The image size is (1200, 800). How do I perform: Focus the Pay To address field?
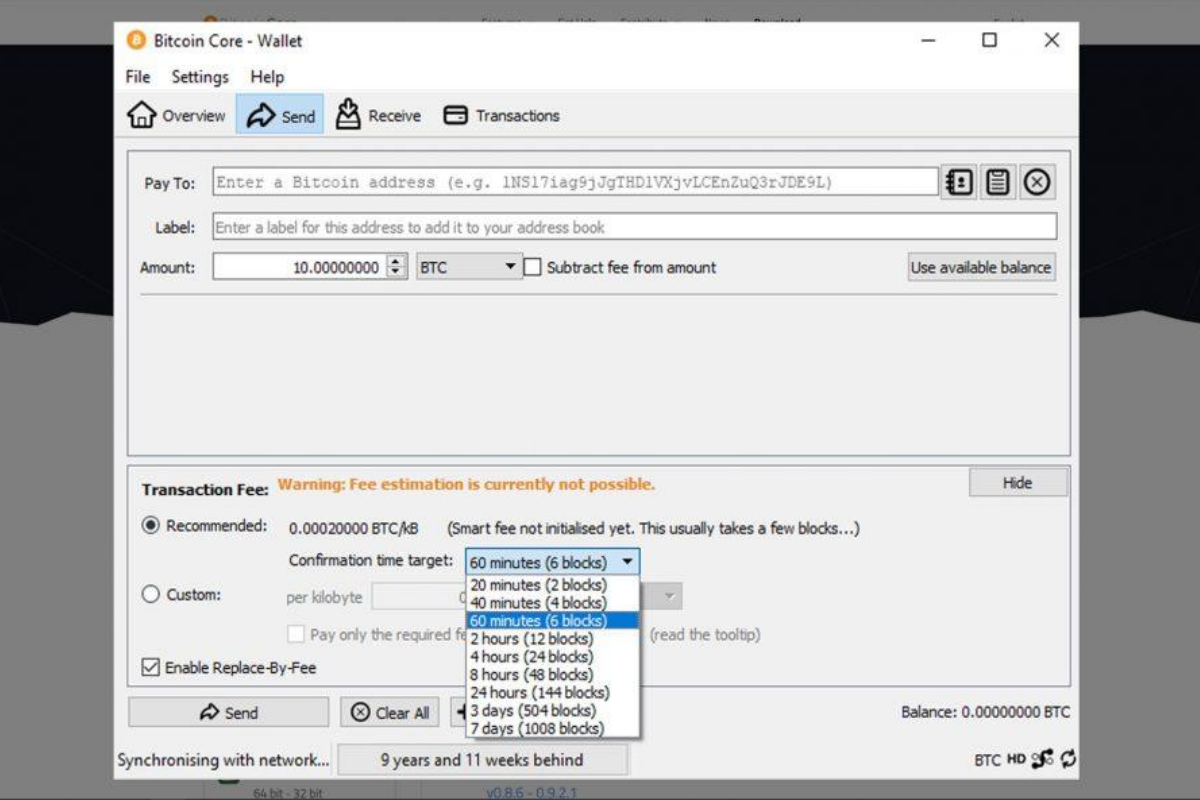(575, 182)
